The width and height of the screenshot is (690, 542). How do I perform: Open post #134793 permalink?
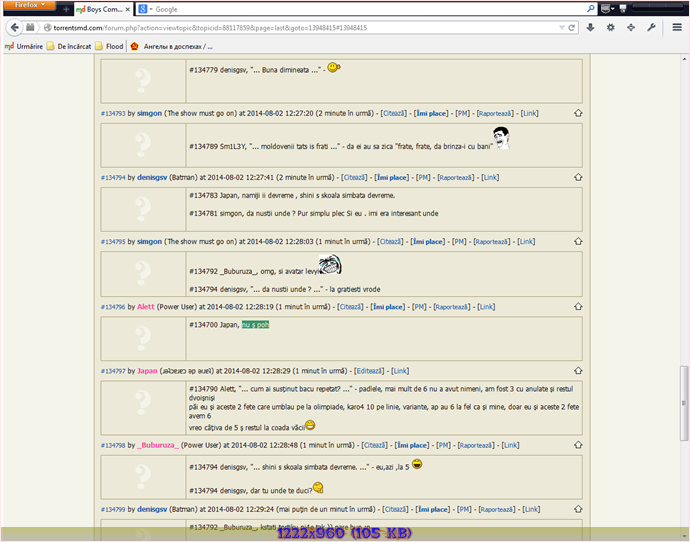113,114
